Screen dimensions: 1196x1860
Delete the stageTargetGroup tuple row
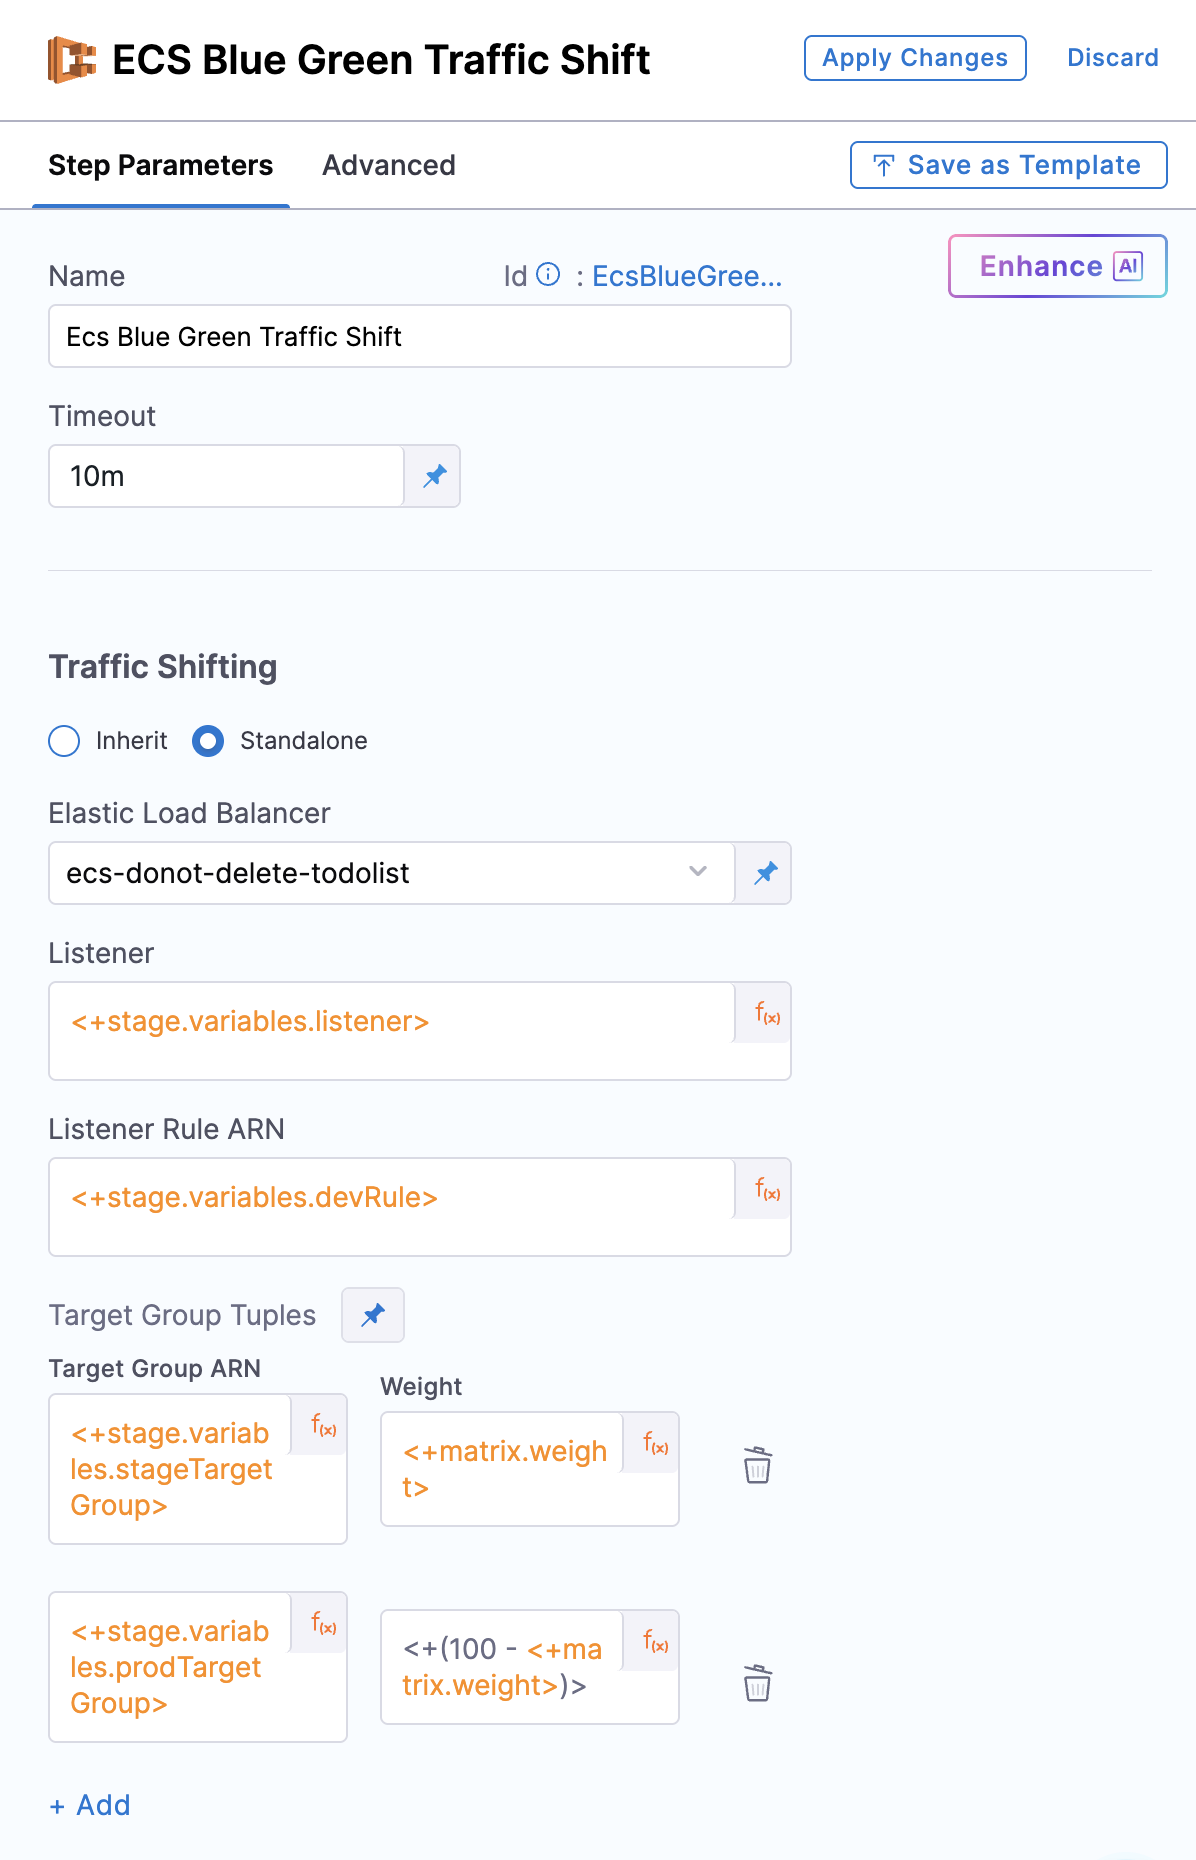tap(757, 1465)
